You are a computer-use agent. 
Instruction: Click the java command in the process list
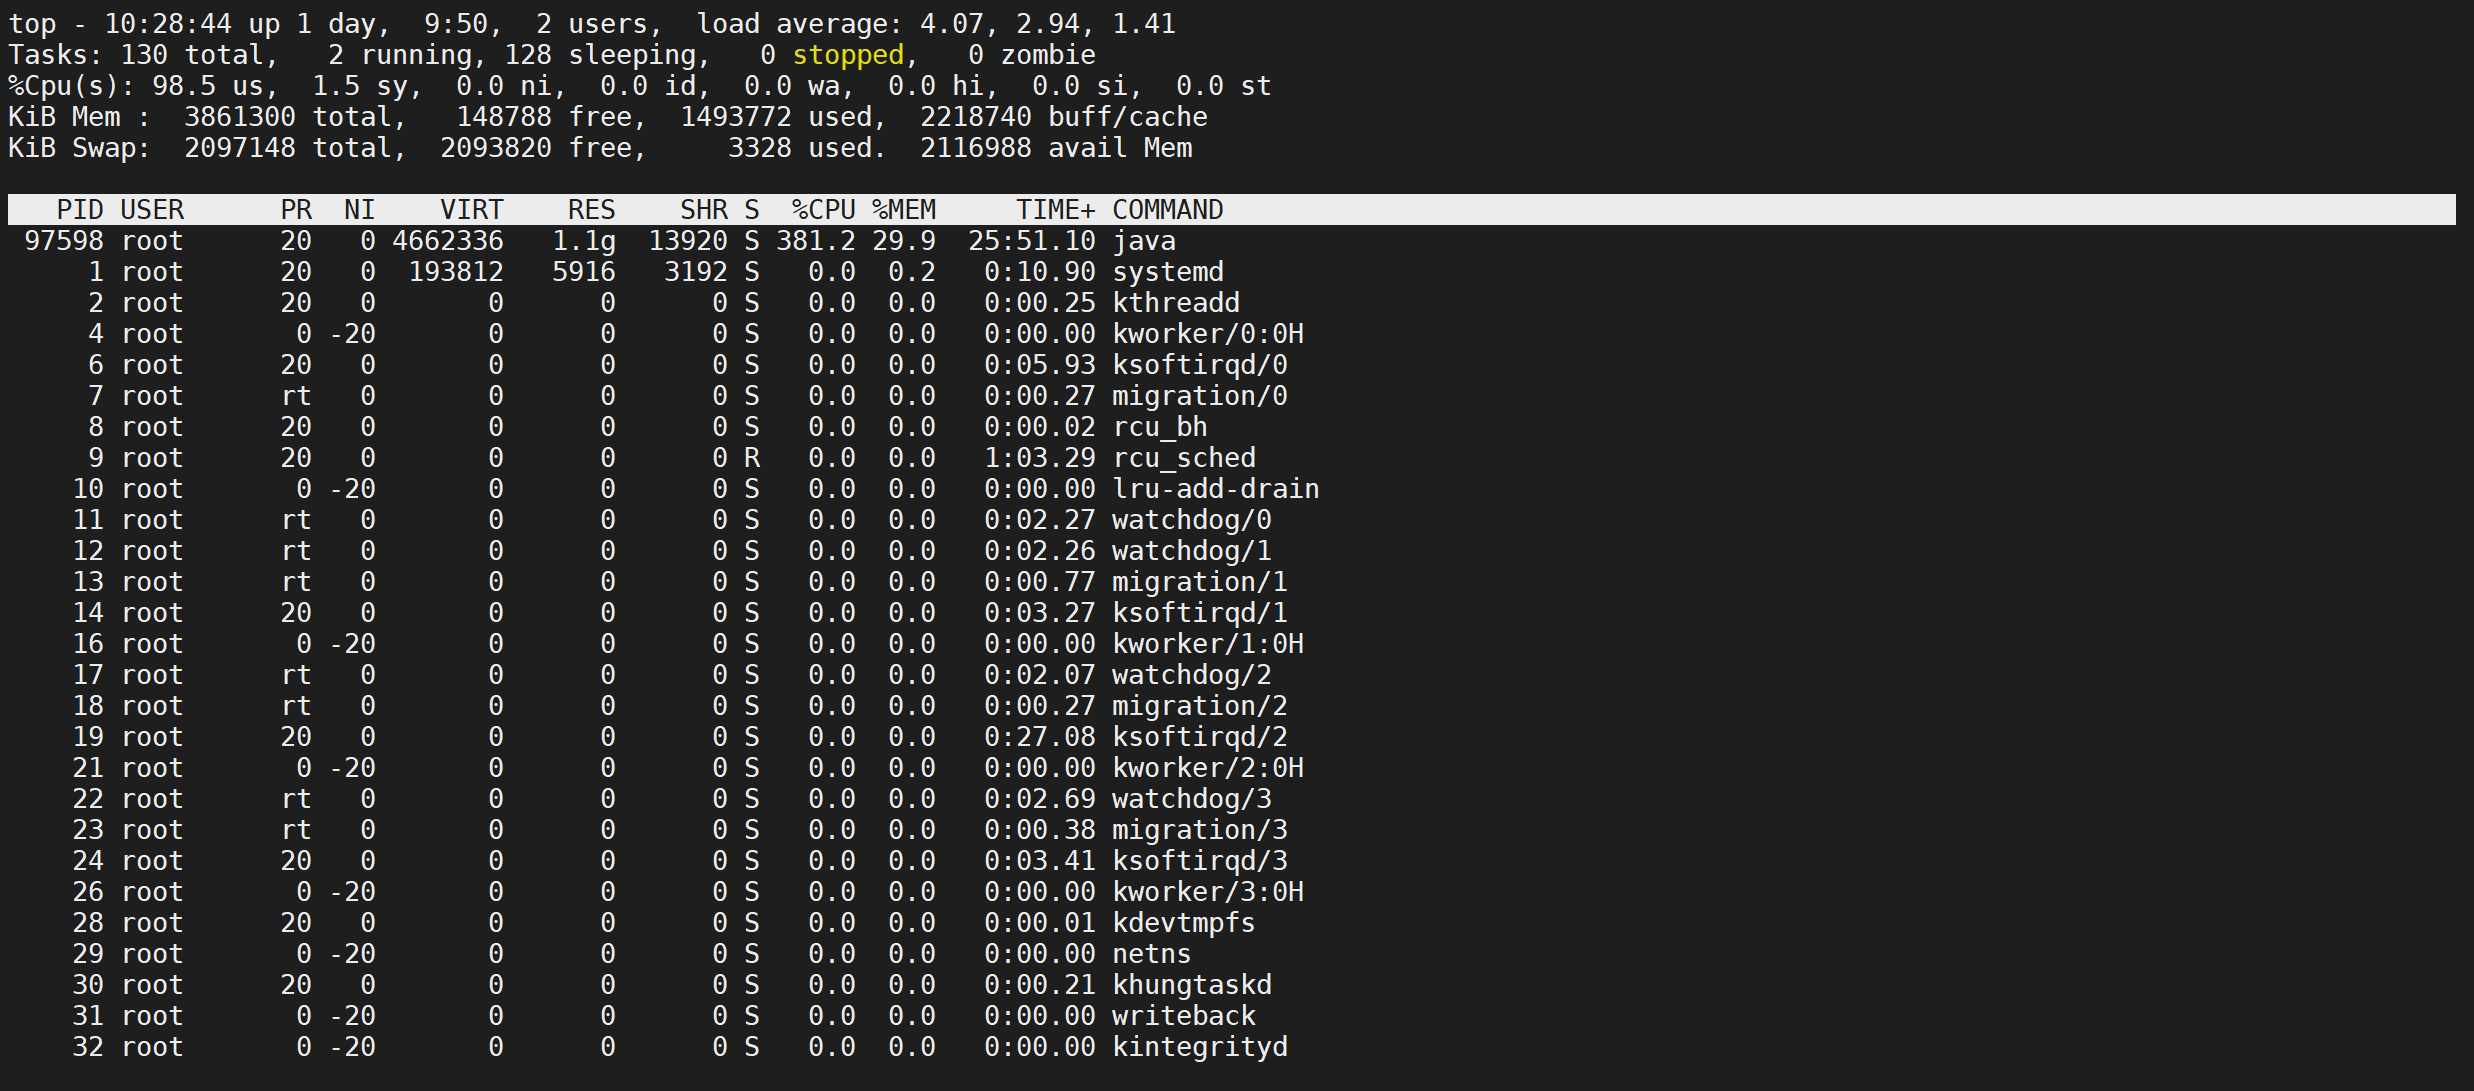click(x=1144, y=241)
